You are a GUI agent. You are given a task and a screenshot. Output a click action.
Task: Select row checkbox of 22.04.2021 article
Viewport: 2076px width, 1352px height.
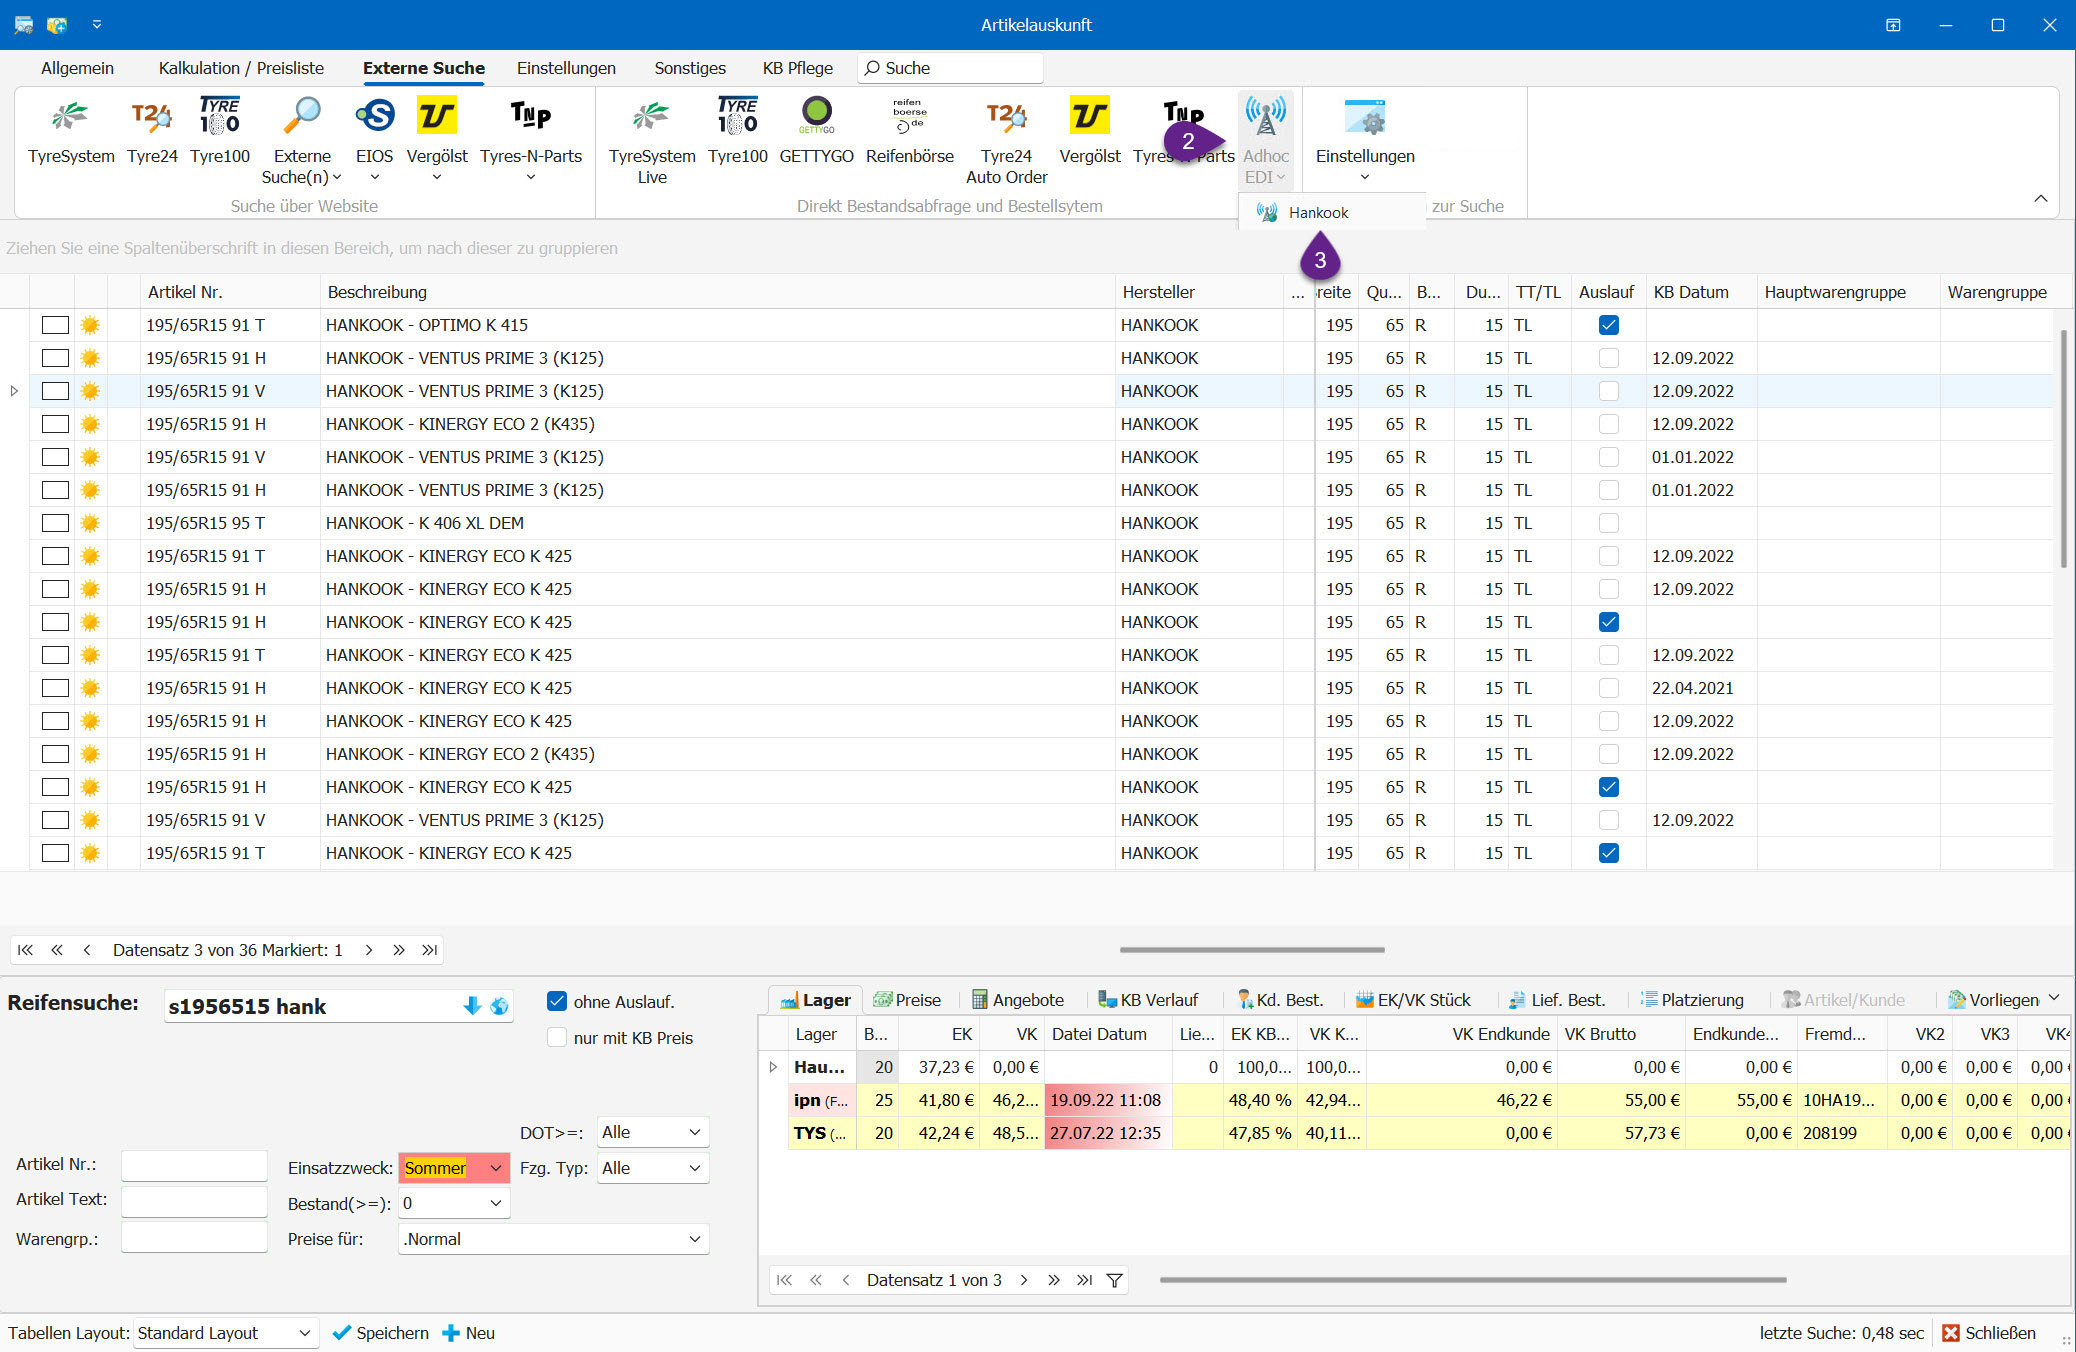click(x=55, y=688)
